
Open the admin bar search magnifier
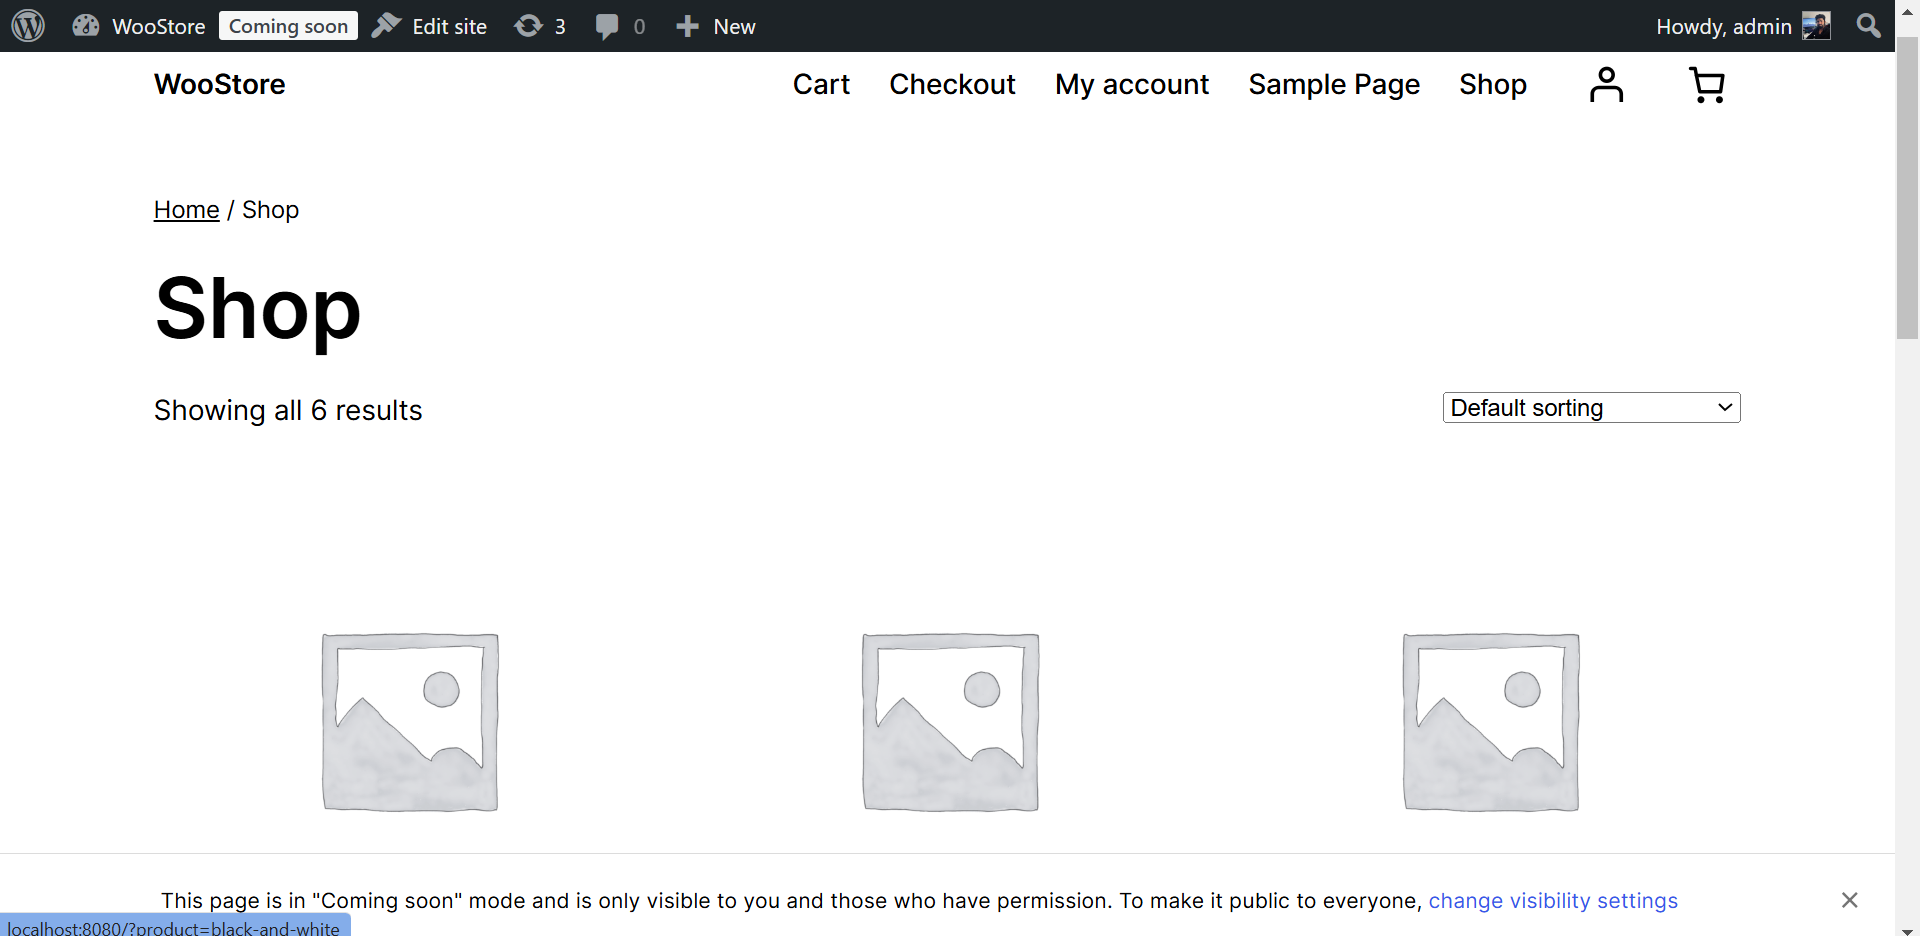pyautogui.click(x=1868, y=26)
